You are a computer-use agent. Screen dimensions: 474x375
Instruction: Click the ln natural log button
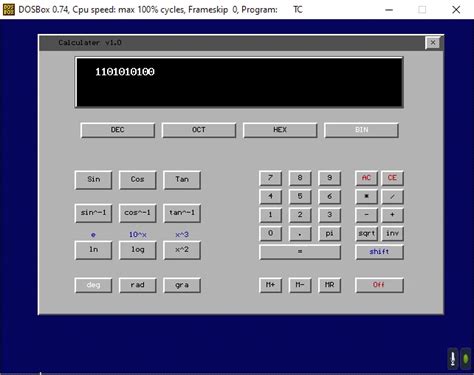94,250
